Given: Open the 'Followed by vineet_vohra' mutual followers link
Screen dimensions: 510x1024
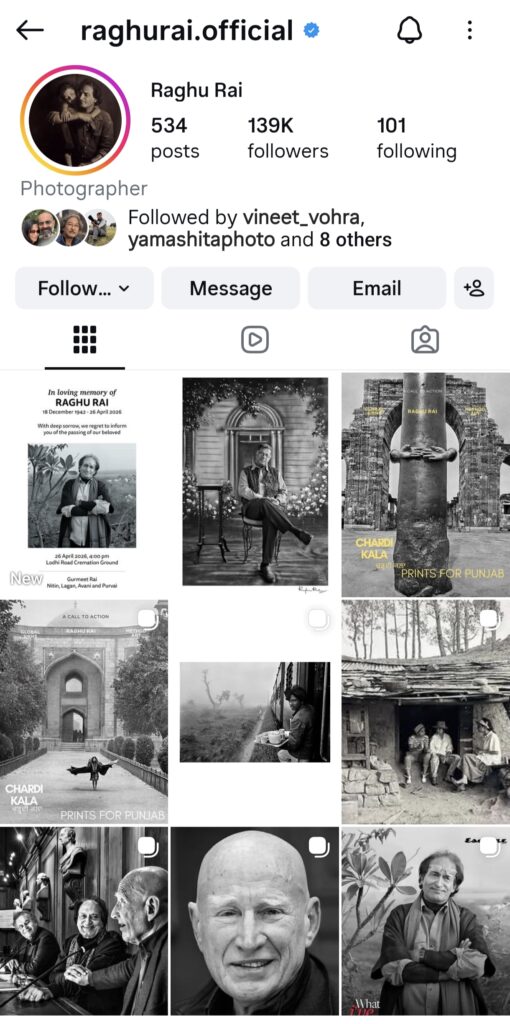Looking at the screenshot, I should [260, 228].
